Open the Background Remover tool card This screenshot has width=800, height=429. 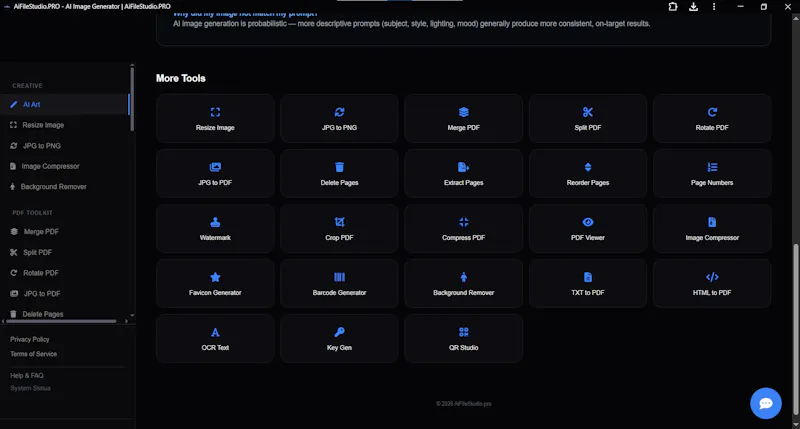[463, 284]
